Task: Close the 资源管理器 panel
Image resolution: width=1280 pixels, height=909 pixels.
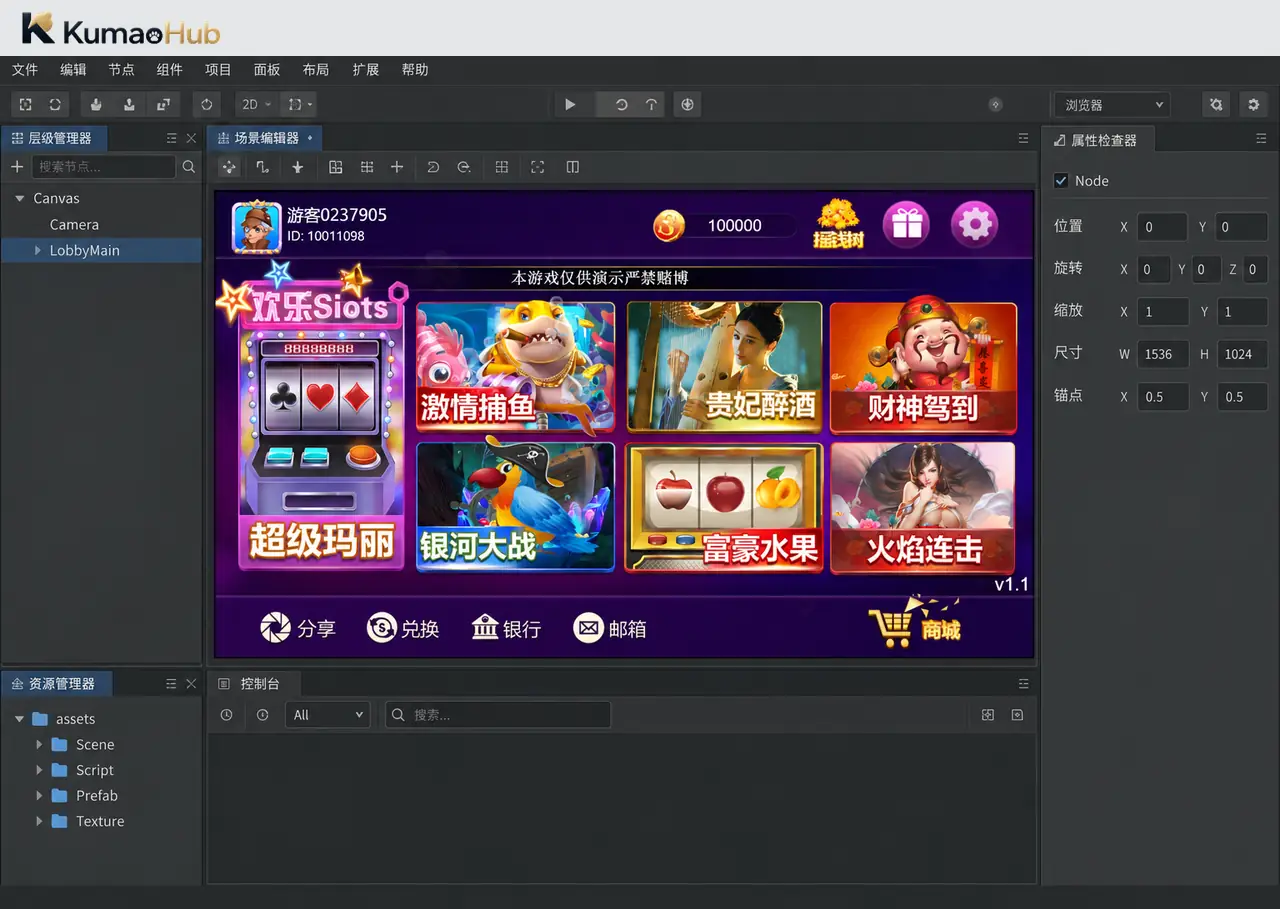Action: [191, 684]
